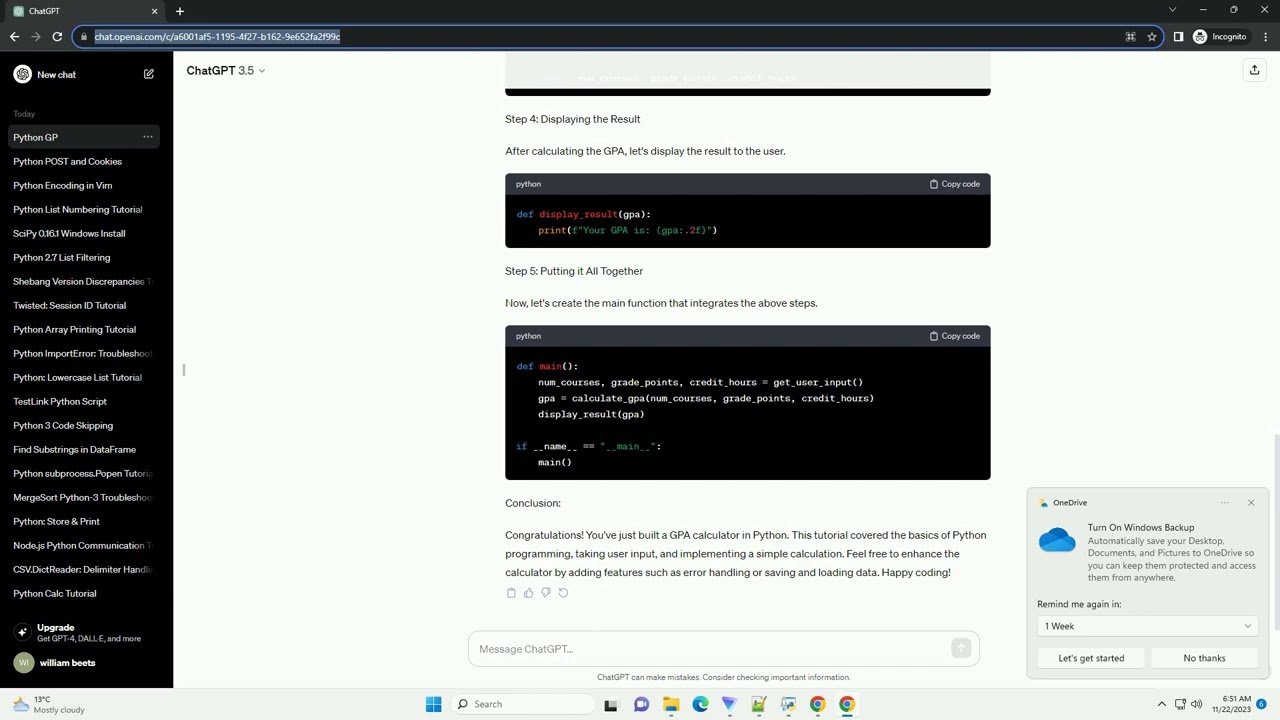Open the william beets account menu
This screenshot has width=1280, height=720.
click(86, 663)
